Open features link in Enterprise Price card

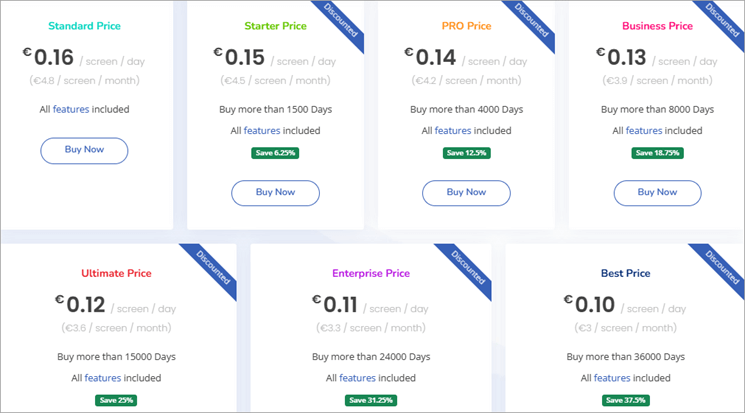pyautogui.click(x=357, y=378)
